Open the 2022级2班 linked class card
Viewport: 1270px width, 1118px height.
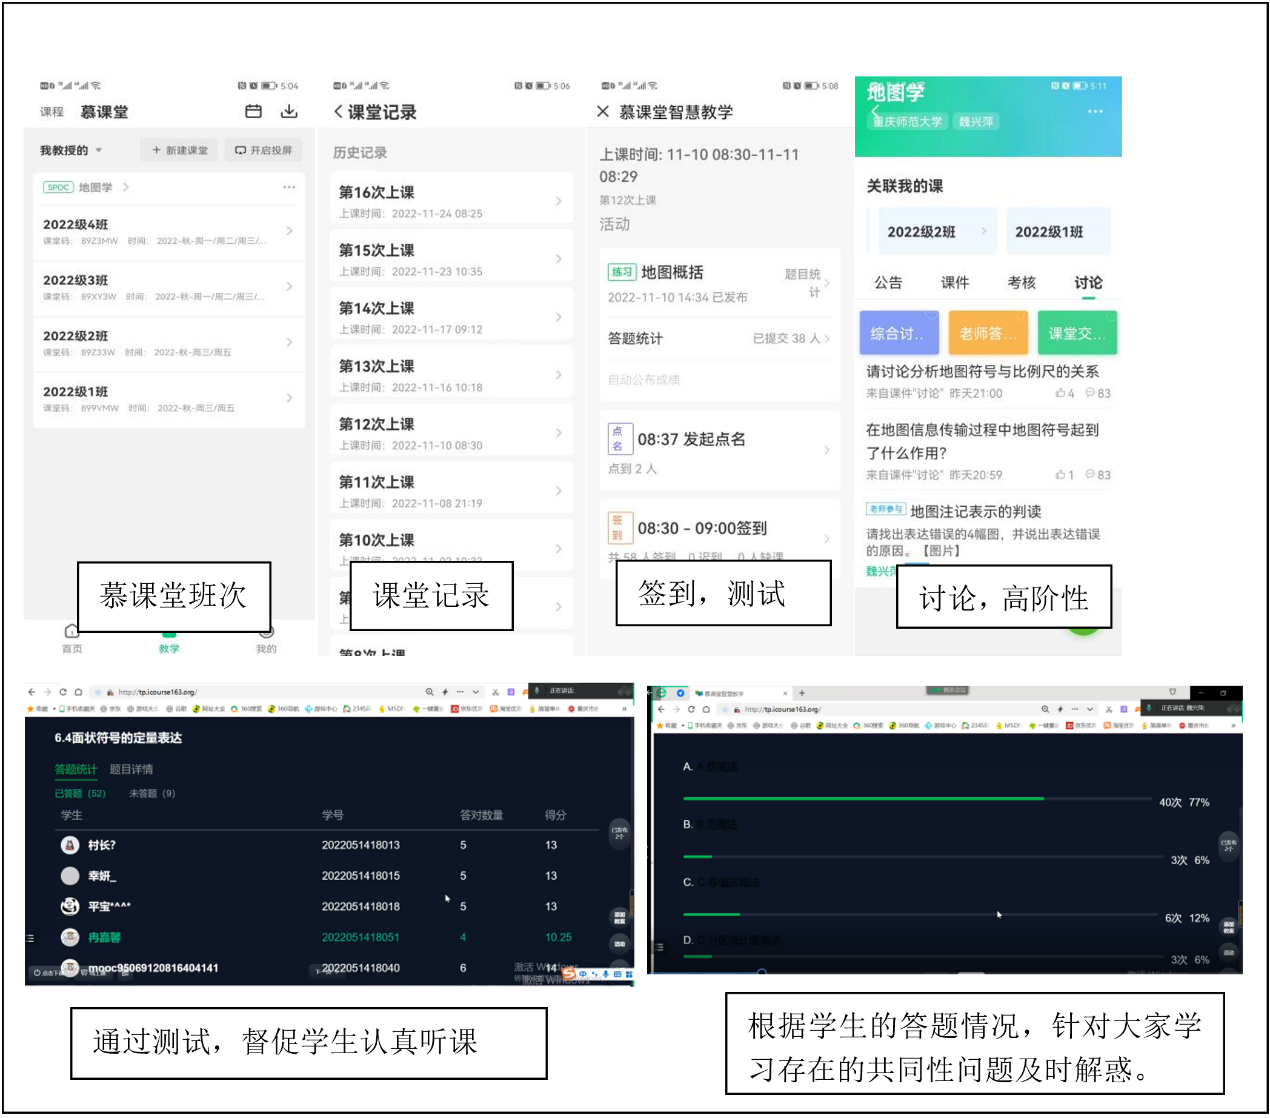pyautogui.click(x=938, y=231)
